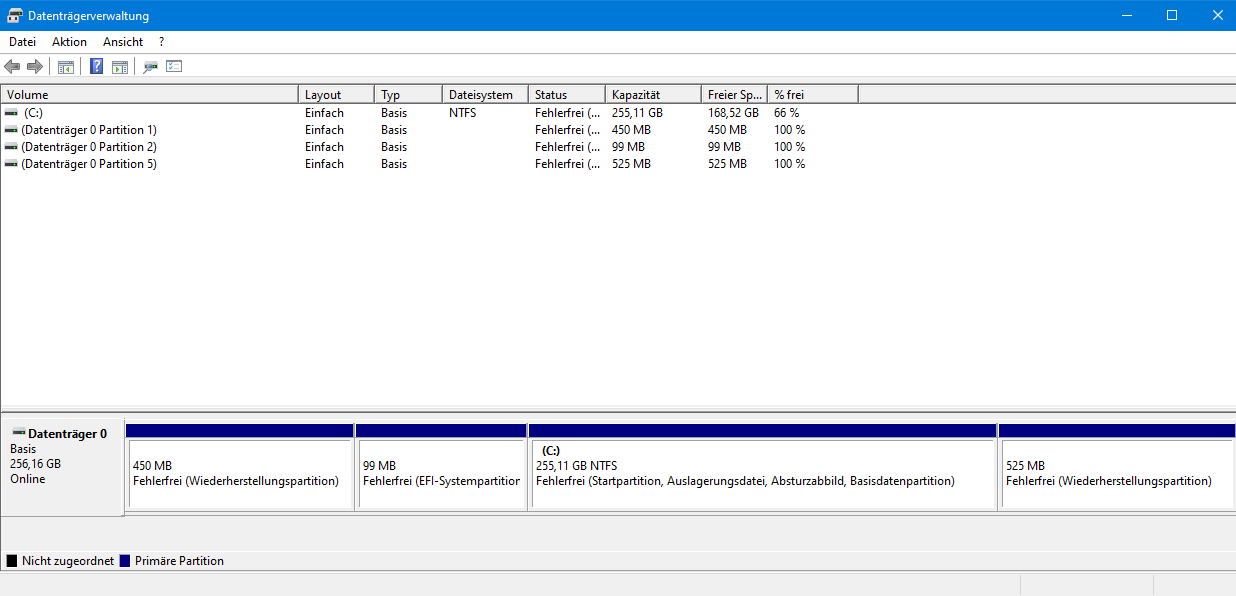Click the NTFS file system cell
1236x596 pixels.
click(463, 113)
